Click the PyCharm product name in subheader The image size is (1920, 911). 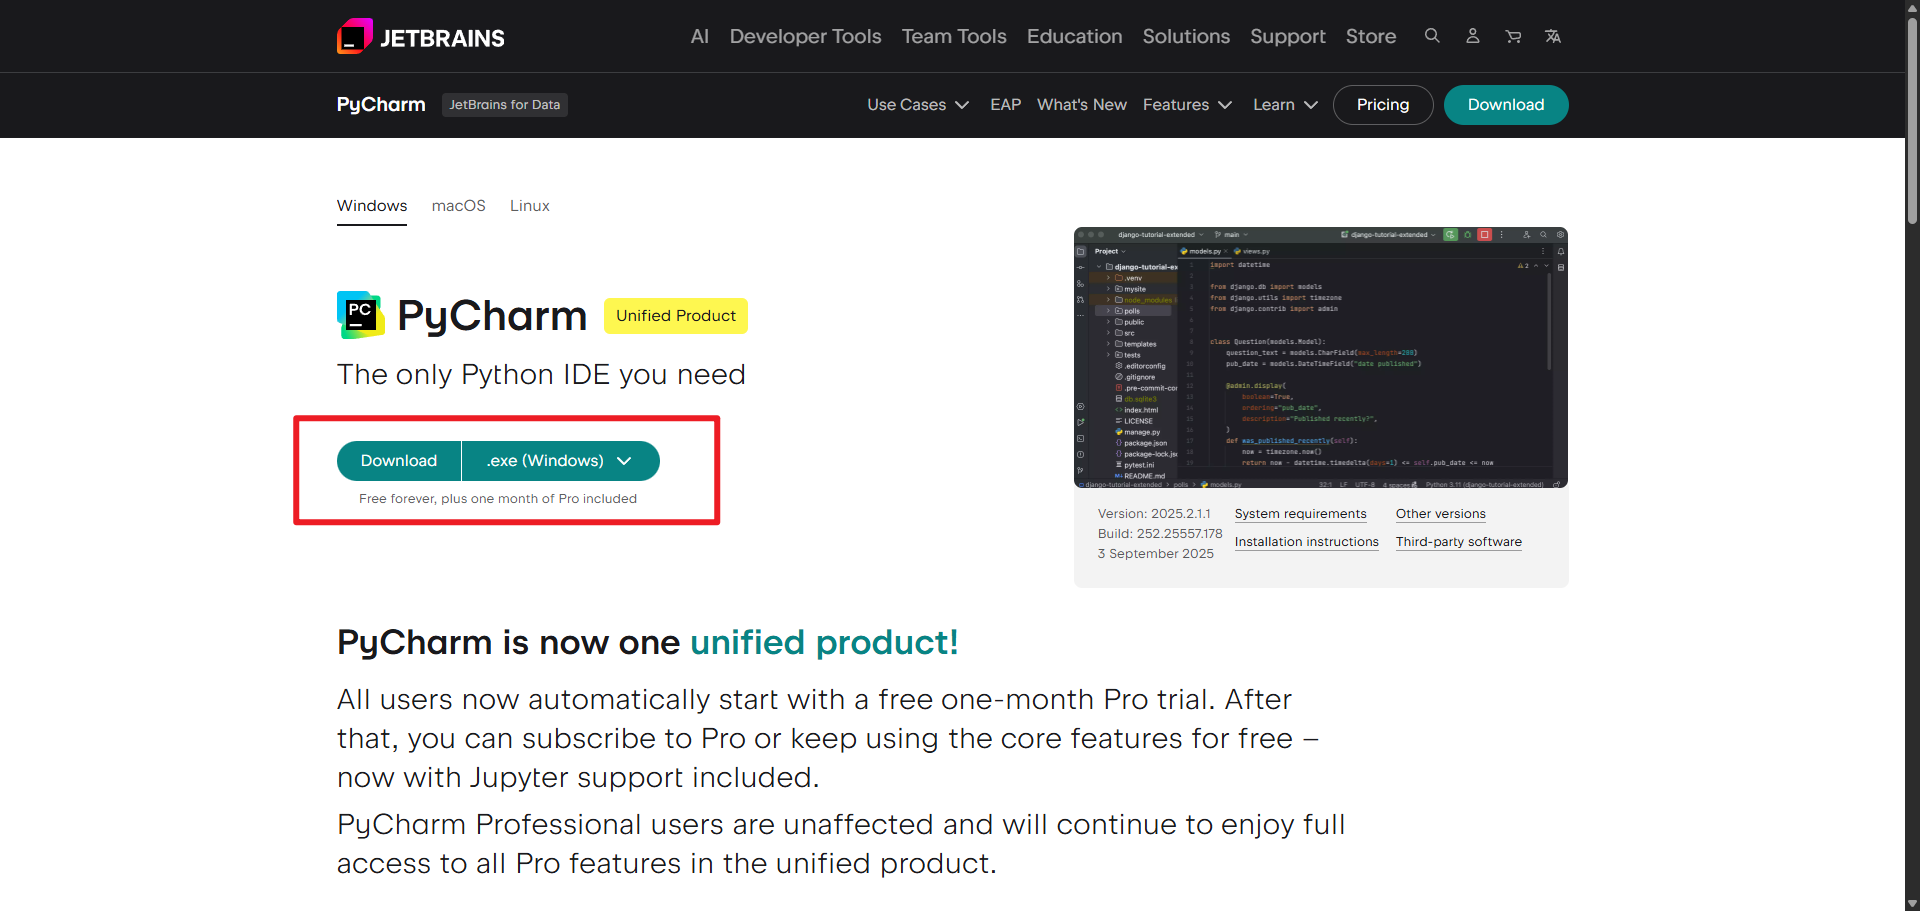[381, 104]
